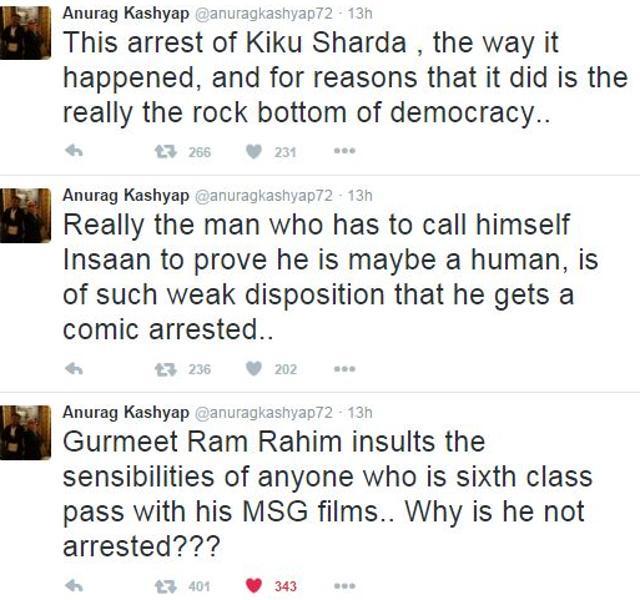Reply to the Kiku Sharda arrest tweet
This screenshot has width=640, height=600.
73,152
